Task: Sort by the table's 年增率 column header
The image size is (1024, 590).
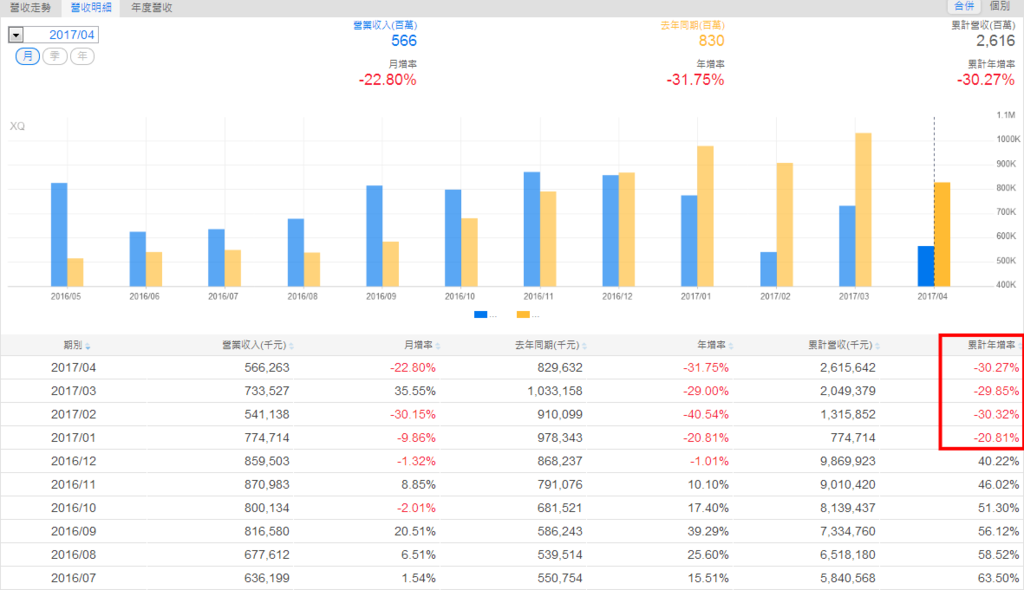Action: [711, 345]
